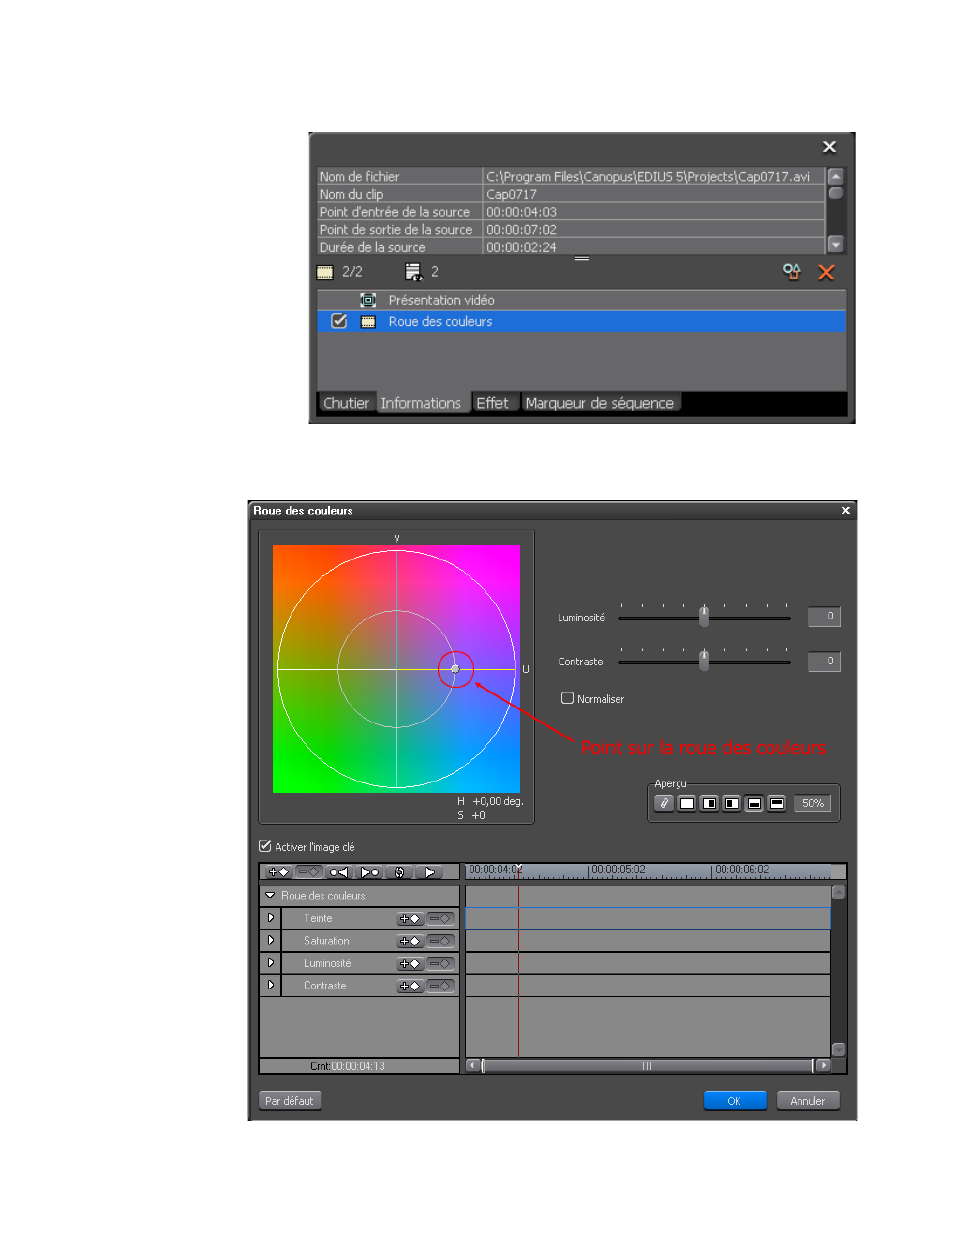The image size is (954, 1235).
Task: Select bottom-half split preview in Aperçu
Action: pos(754,803)
